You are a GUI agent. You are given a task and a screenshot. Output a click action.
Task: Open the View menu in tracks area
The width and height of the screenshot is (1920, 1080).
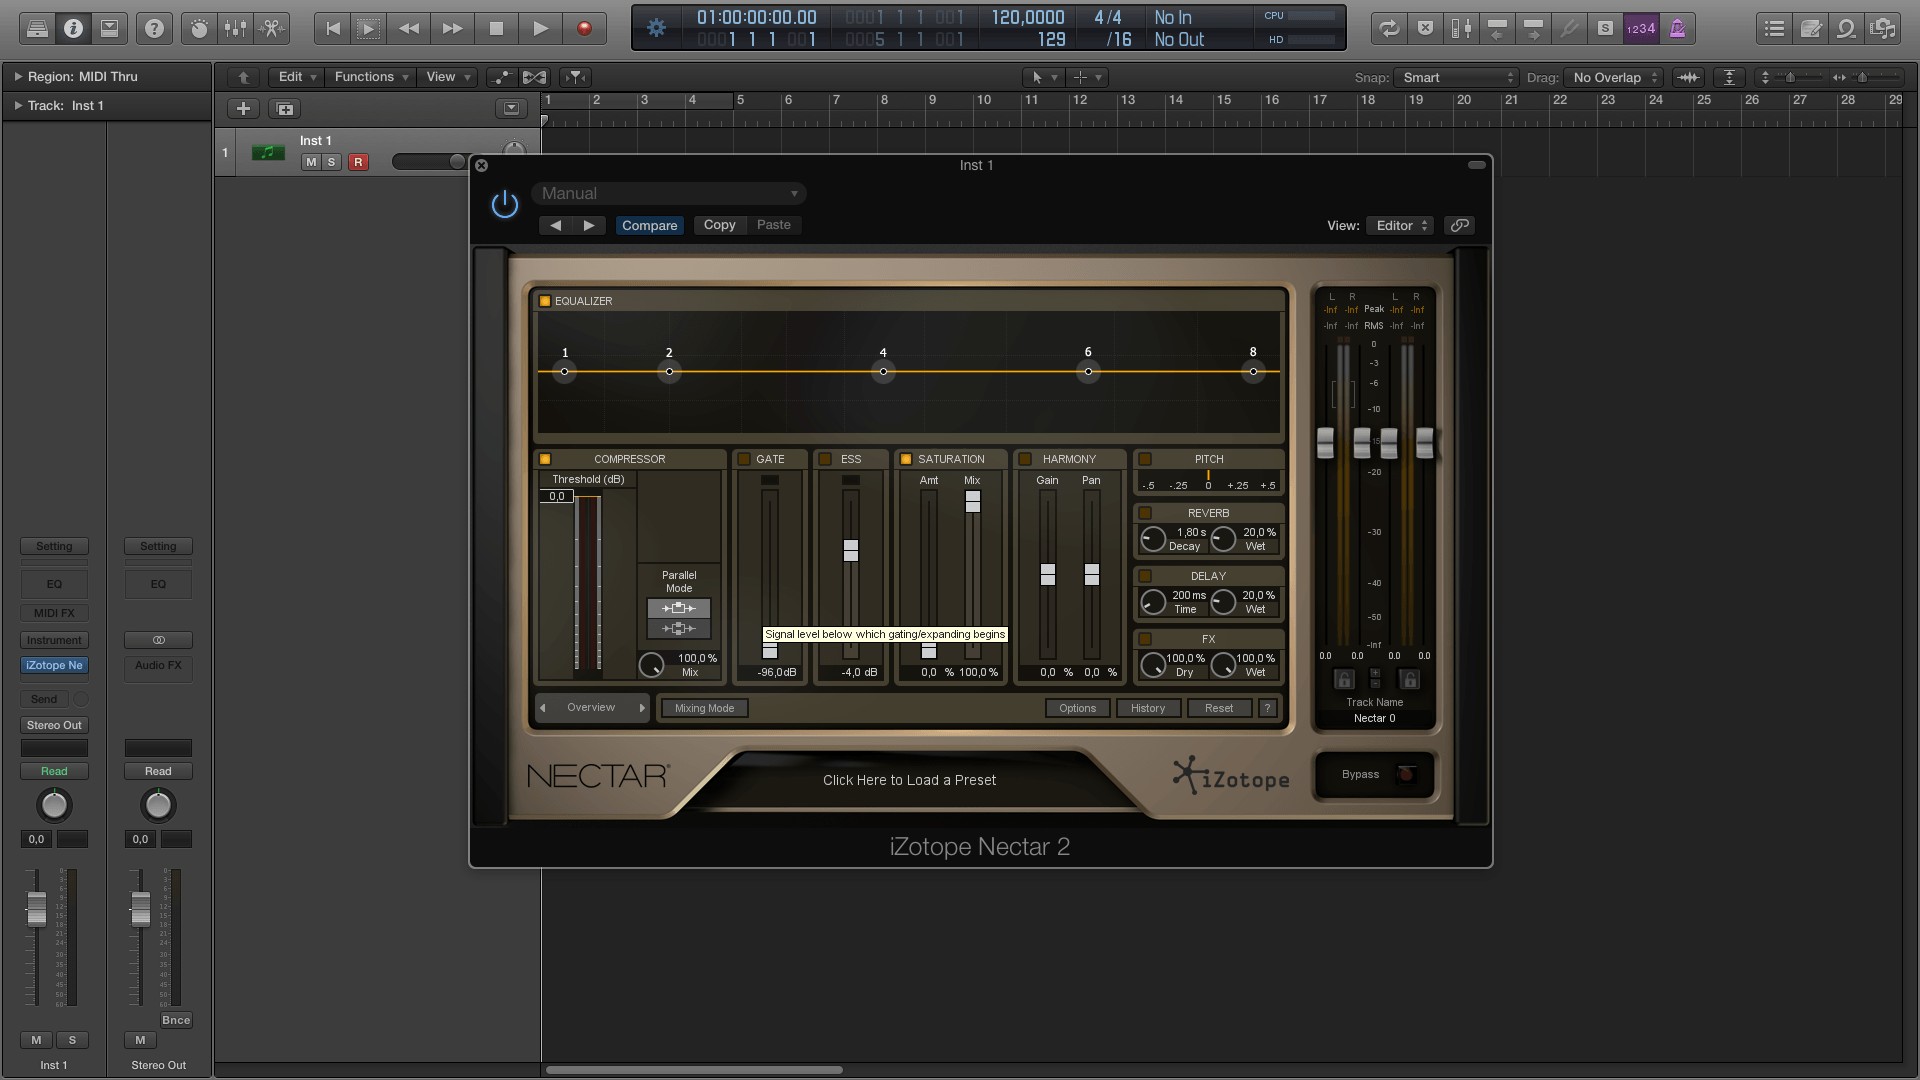click(x=448, y=77)
